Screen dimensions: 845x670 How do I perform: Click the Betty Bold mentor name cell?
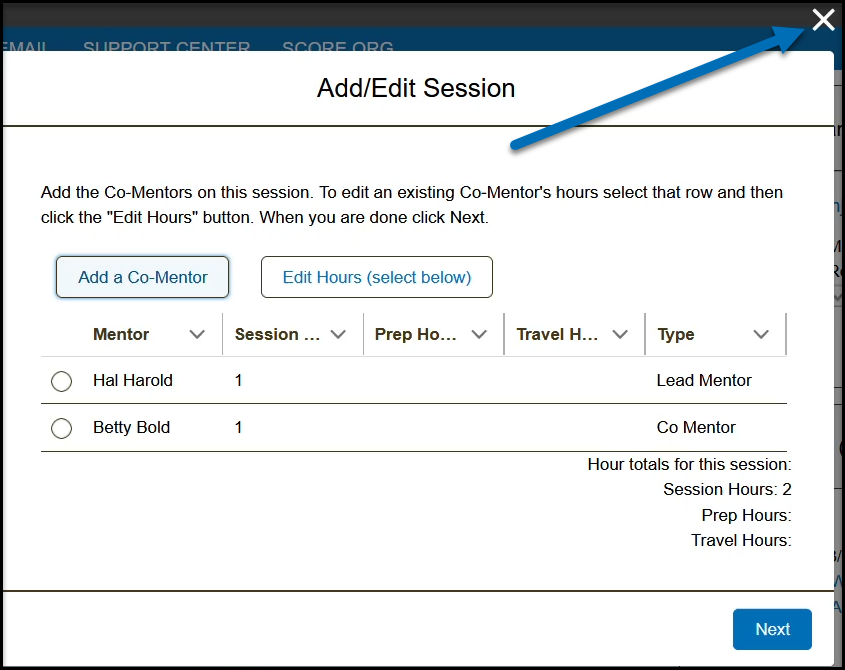(x=131, y=427)
